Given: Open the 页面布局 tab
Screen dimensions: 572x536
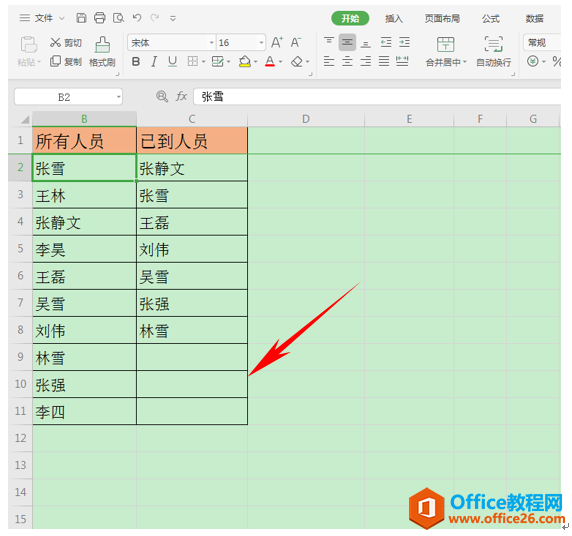Looking at the screenshot, I should 442,18.
